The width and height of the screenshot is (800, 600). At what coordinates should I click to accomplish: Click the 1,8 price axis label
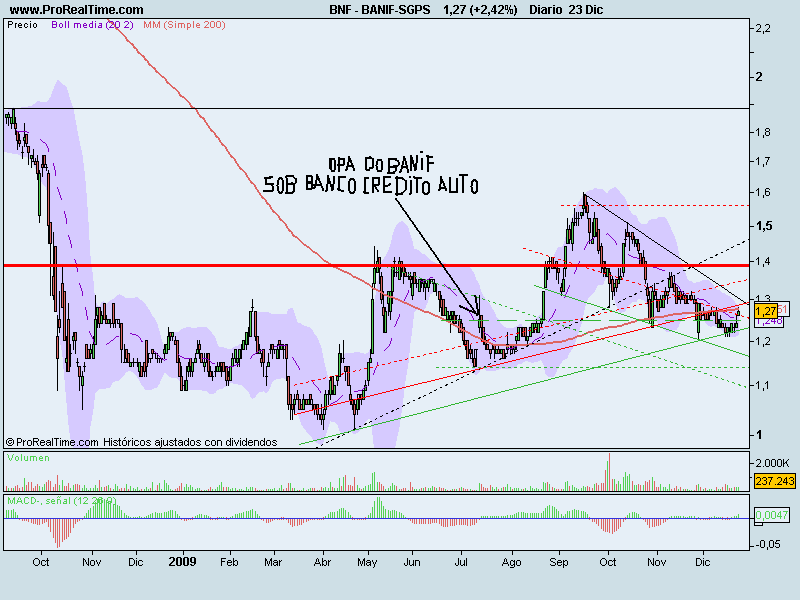(x=763, y=133)
